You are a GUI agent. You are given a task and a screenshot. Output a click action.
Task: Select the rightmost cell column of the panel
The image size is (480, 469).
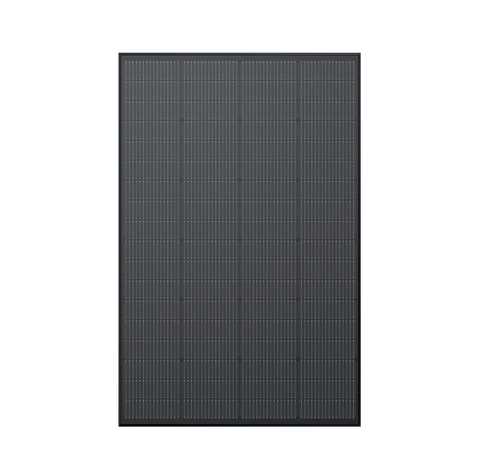click(327, 239)
